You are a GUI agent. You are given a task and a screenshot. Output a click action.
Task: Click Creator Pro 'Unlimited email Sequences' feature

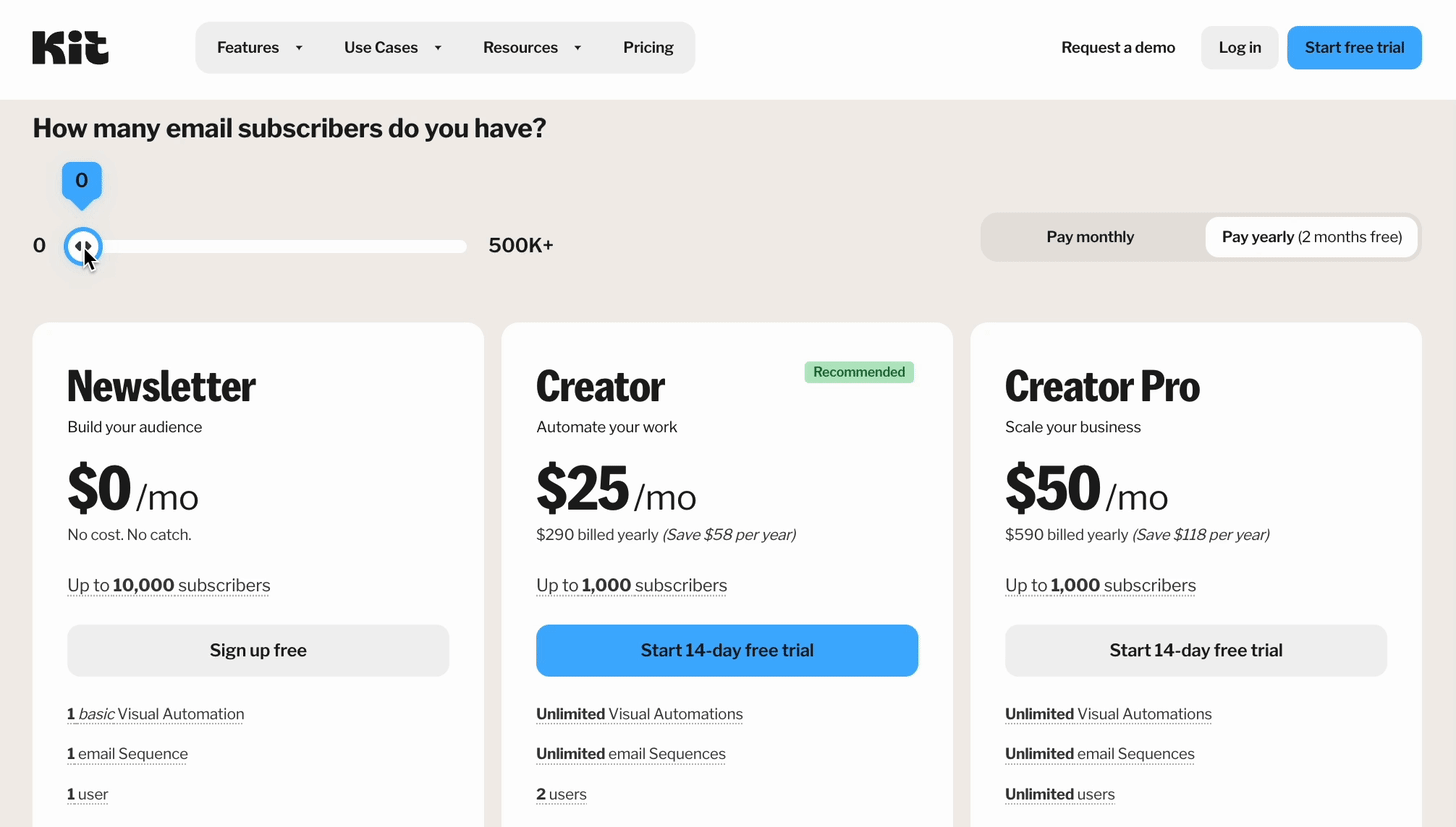(x=1100, y=754)
